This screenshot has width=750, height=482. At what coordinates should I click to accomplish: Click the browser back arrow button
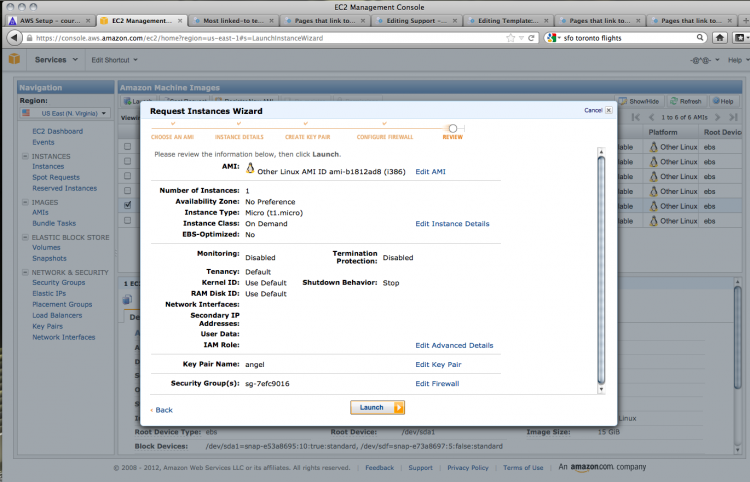click(x=15, y=38)
